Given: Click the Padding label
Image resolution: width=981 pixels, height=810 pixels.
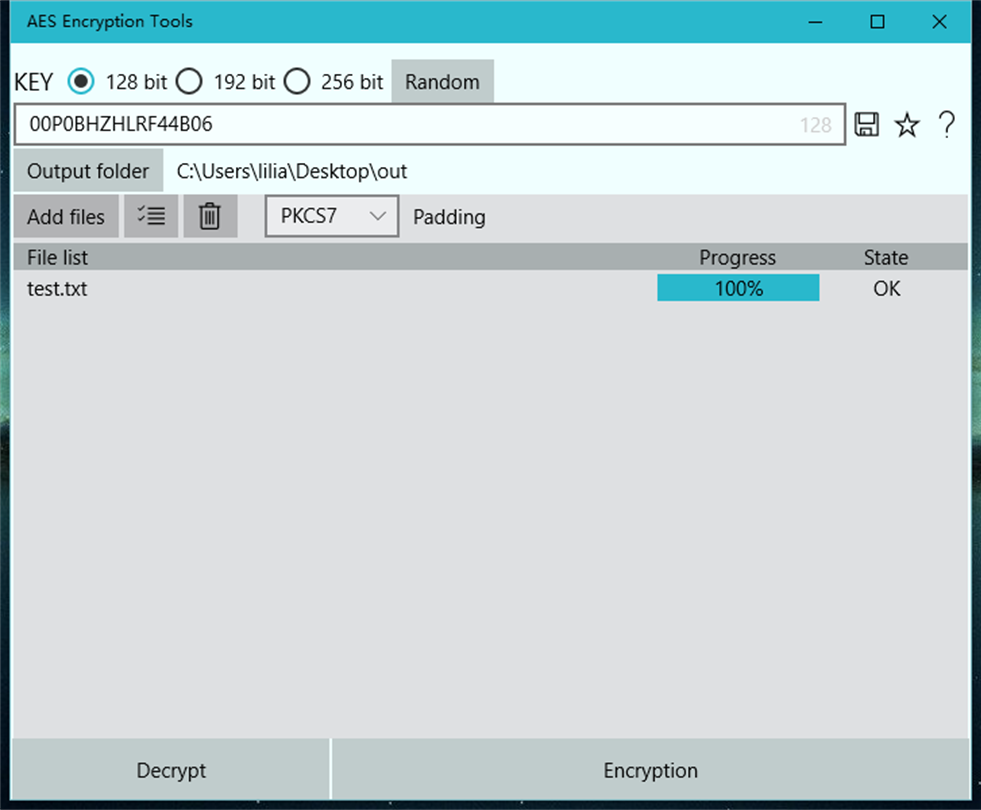Looking at the screenshot, I should (449, 217).
